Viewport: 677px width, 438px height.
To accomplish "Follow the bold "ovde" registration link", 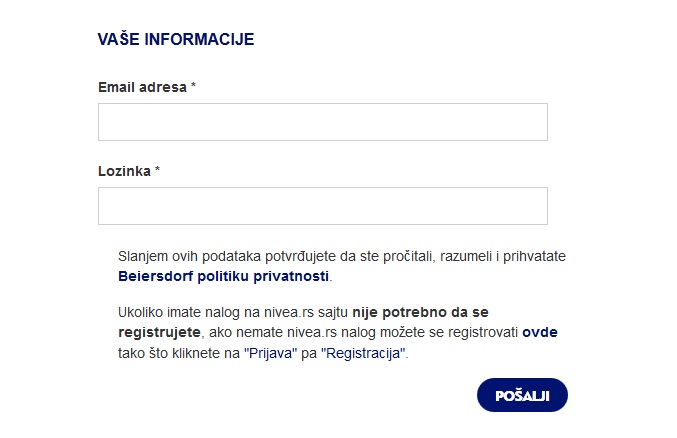I will 540,332.
